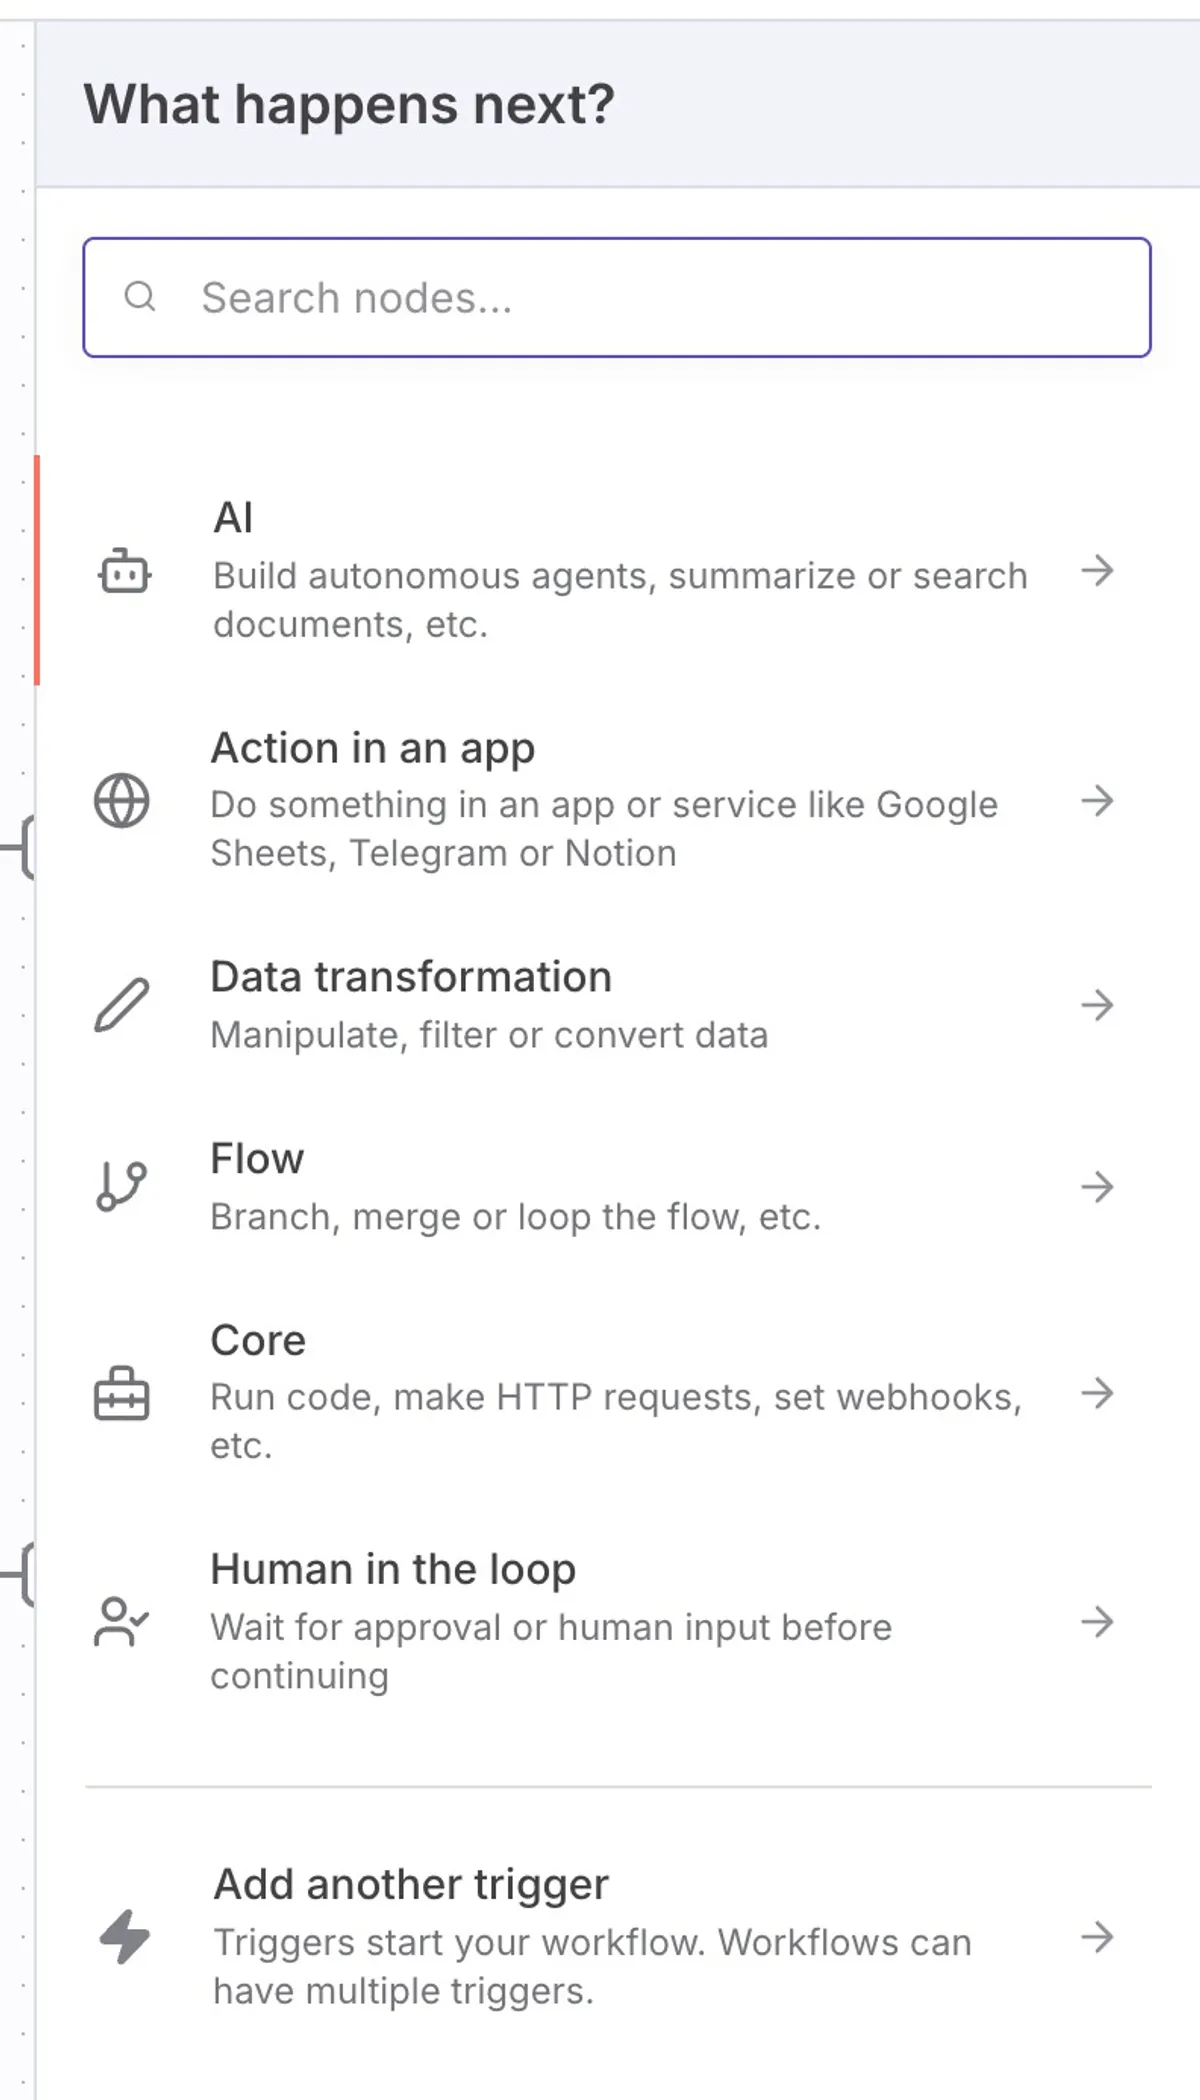Image resolution: width=1200 pixels, height=2100 pixels.
Task: Expand the AI category arrow
Action: click(x=1097, y=571)
